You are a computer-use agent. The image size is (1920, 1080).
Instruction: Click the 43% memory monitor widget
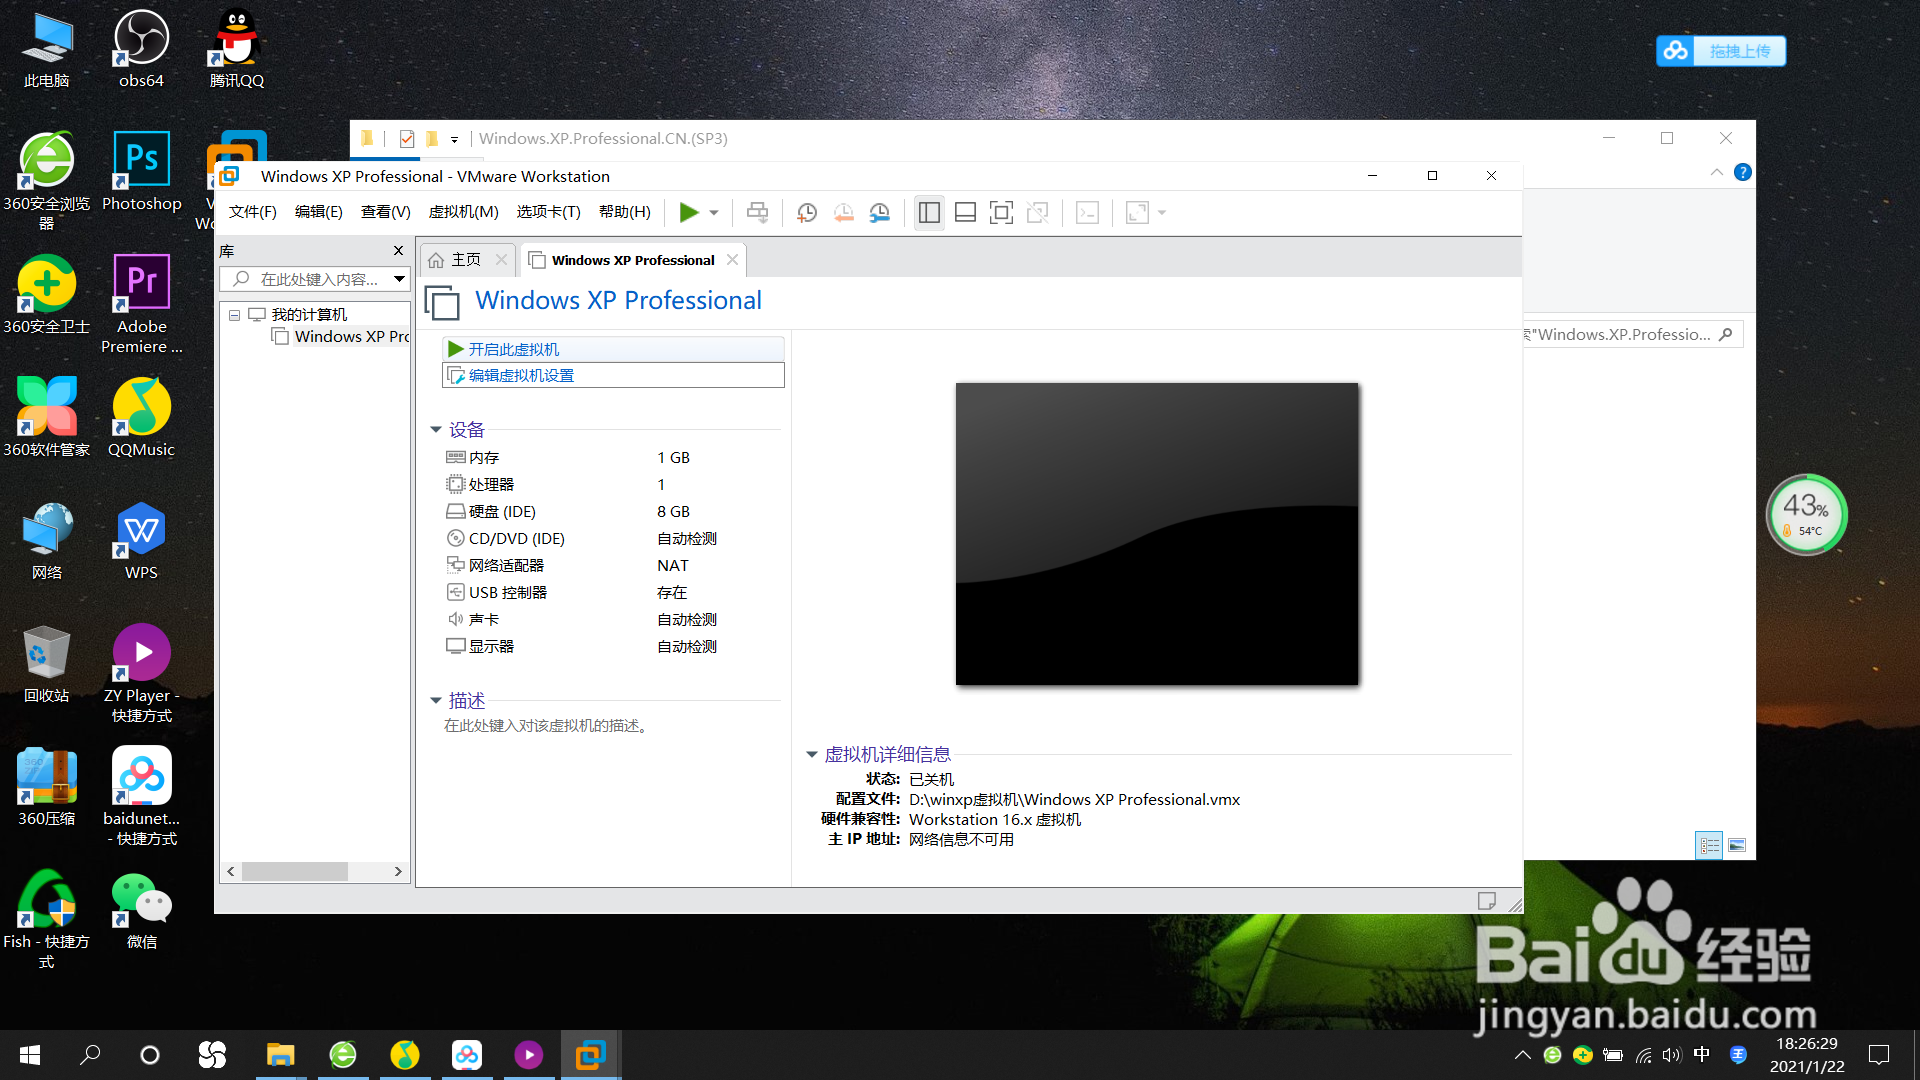click(1806, 515)
